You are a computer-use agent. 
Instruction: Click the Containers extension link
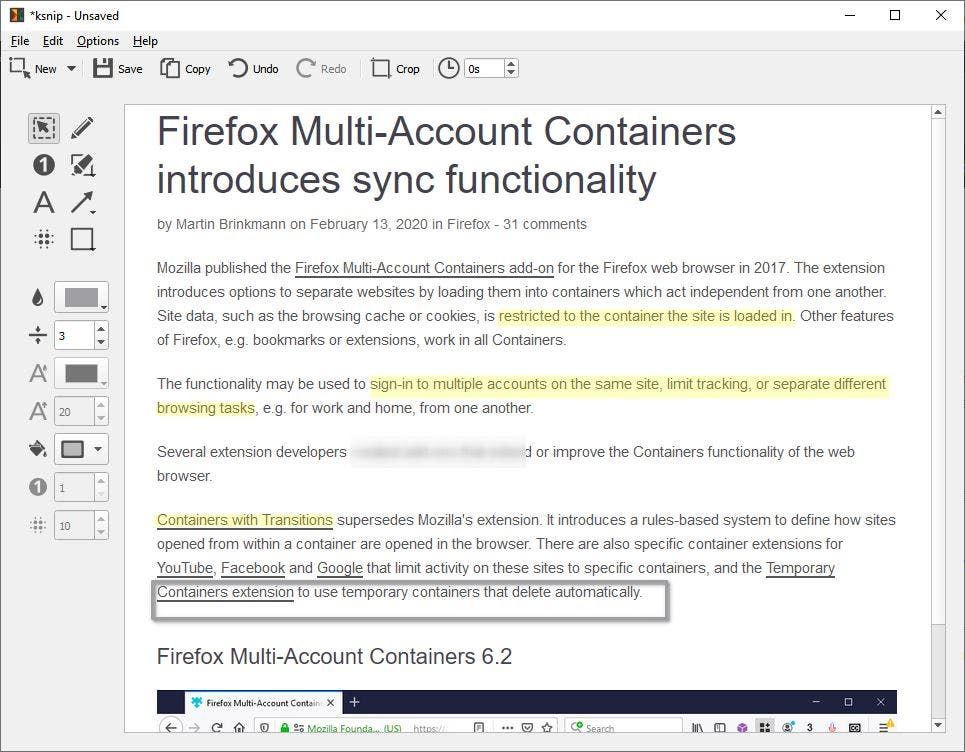[x=225, y=592]
